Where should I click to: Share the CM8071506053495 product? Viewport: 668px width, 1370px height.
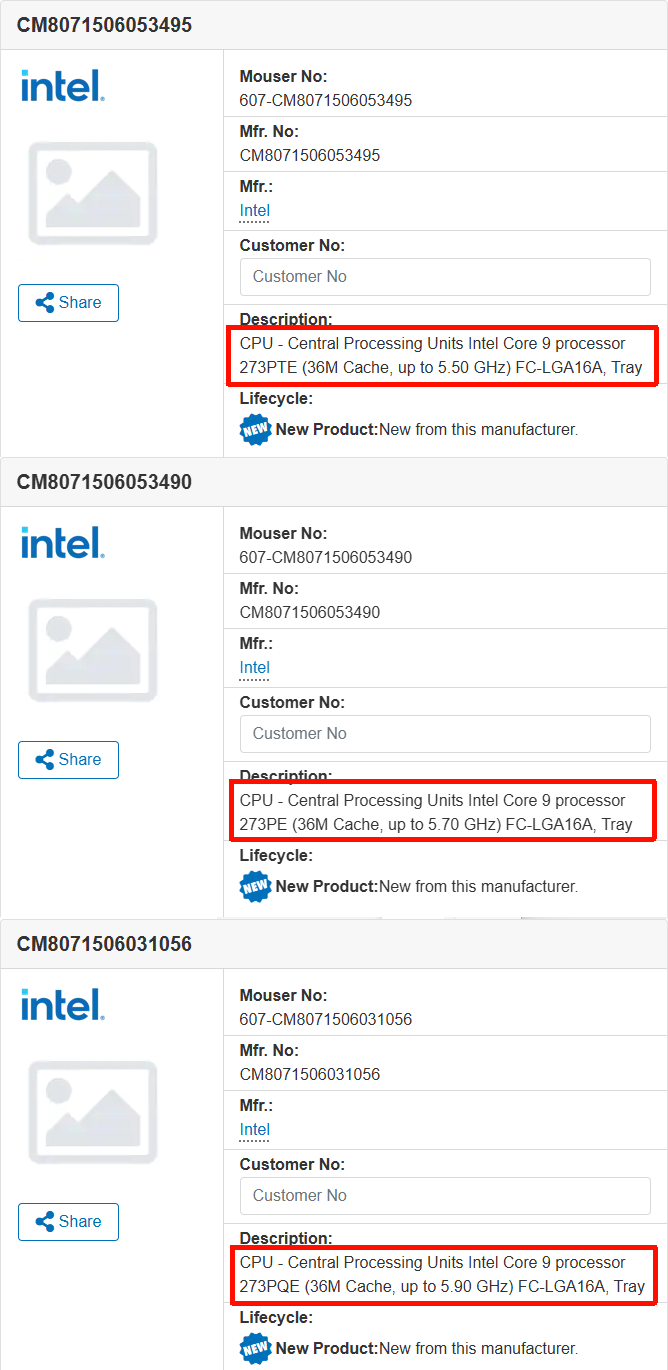click(x=68, y=303)
